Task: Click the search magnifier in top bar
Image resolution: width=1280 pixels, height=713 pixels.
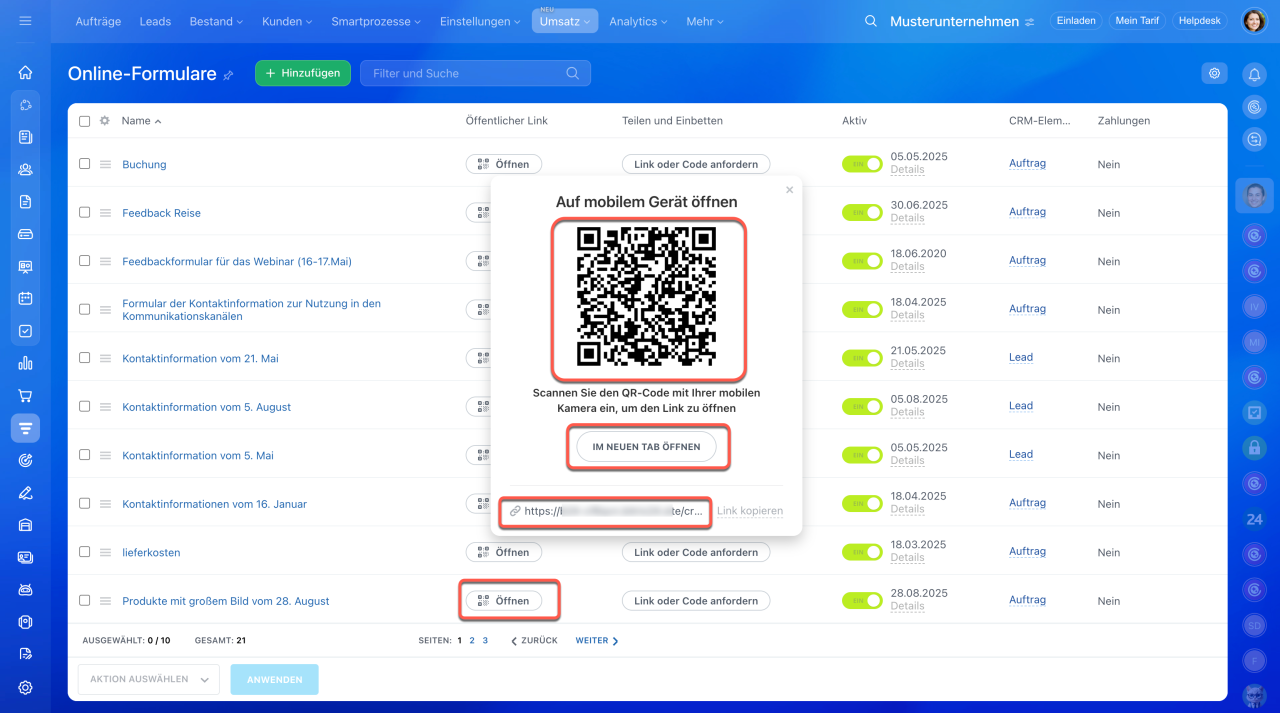Action: (x=871, y=21)
